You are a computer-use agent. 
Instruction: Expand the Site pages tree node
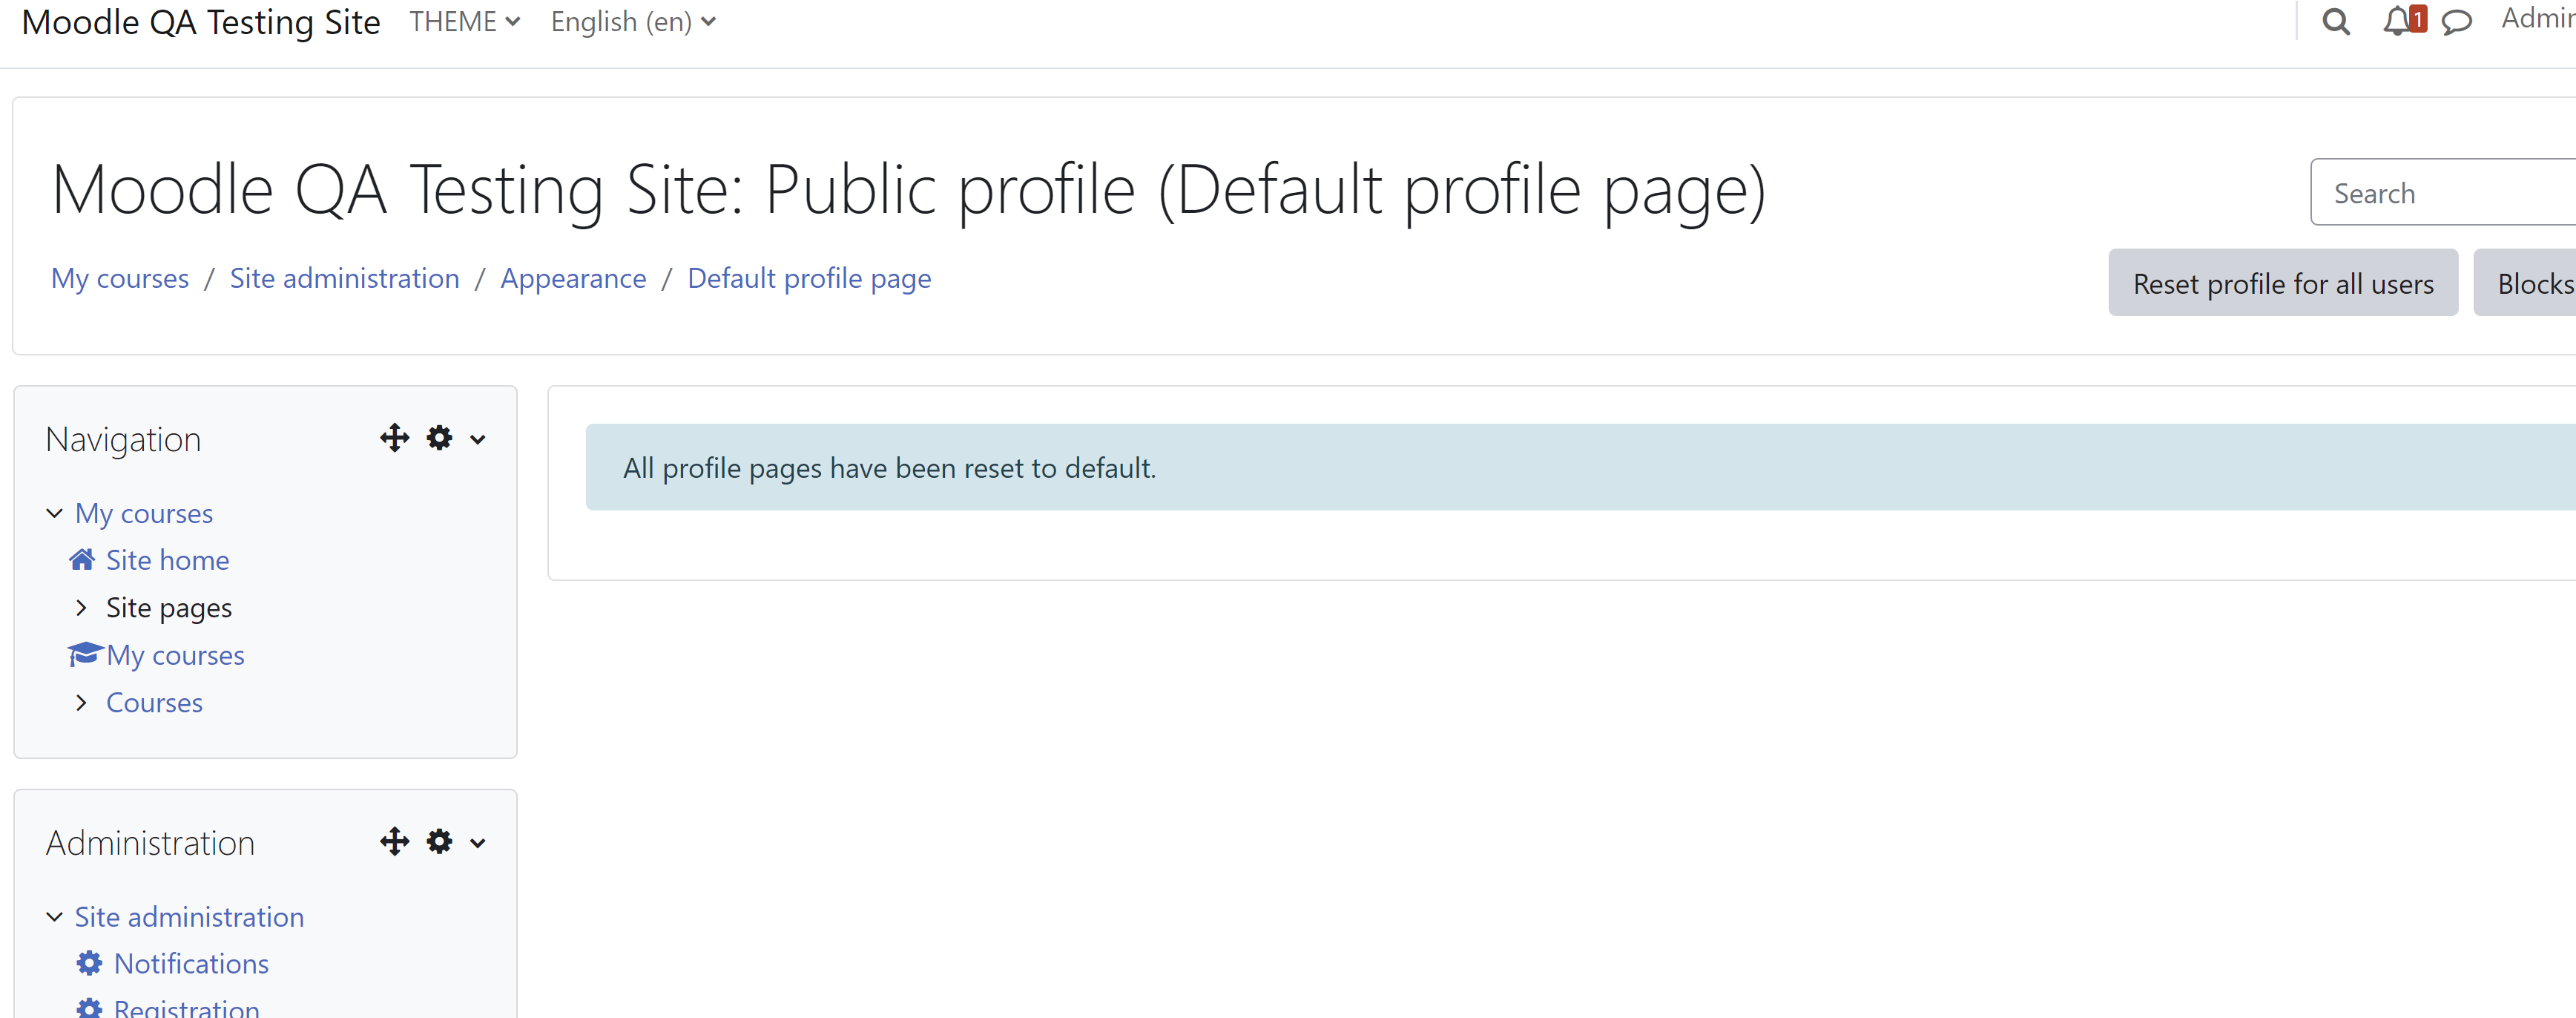[81, 607]
